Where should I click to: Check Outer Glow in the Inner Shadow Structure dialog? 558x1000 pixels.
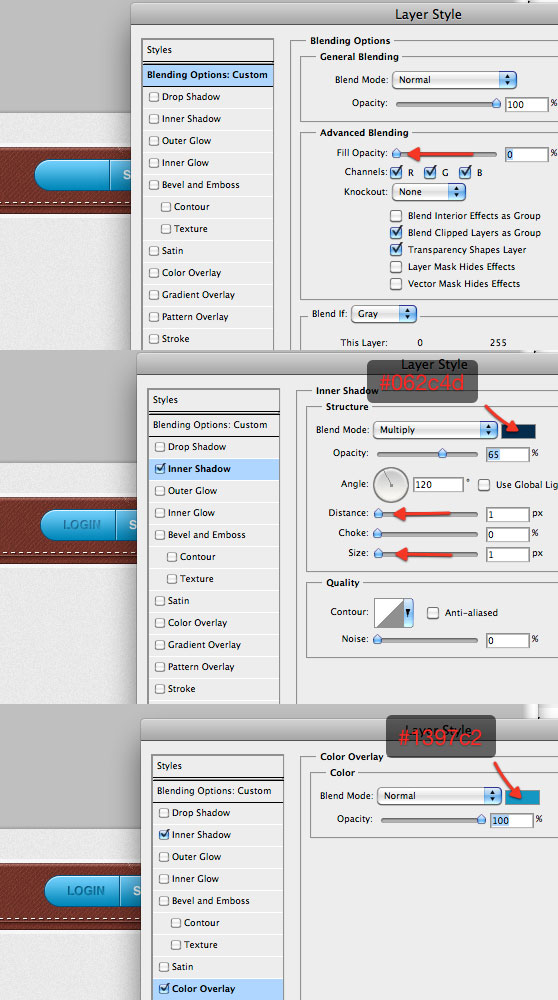(x=160, y=491)
